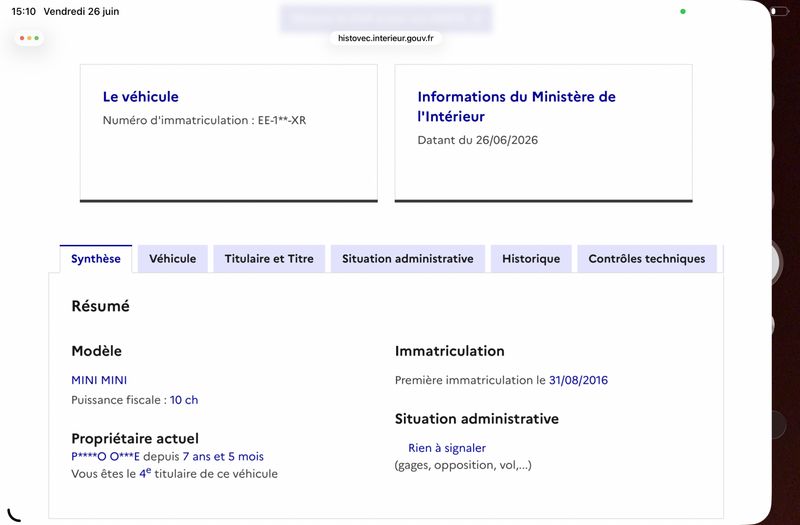Tap the three-dot window control button
This screenshot has height=525, width=800.
(x=29, y=38)
